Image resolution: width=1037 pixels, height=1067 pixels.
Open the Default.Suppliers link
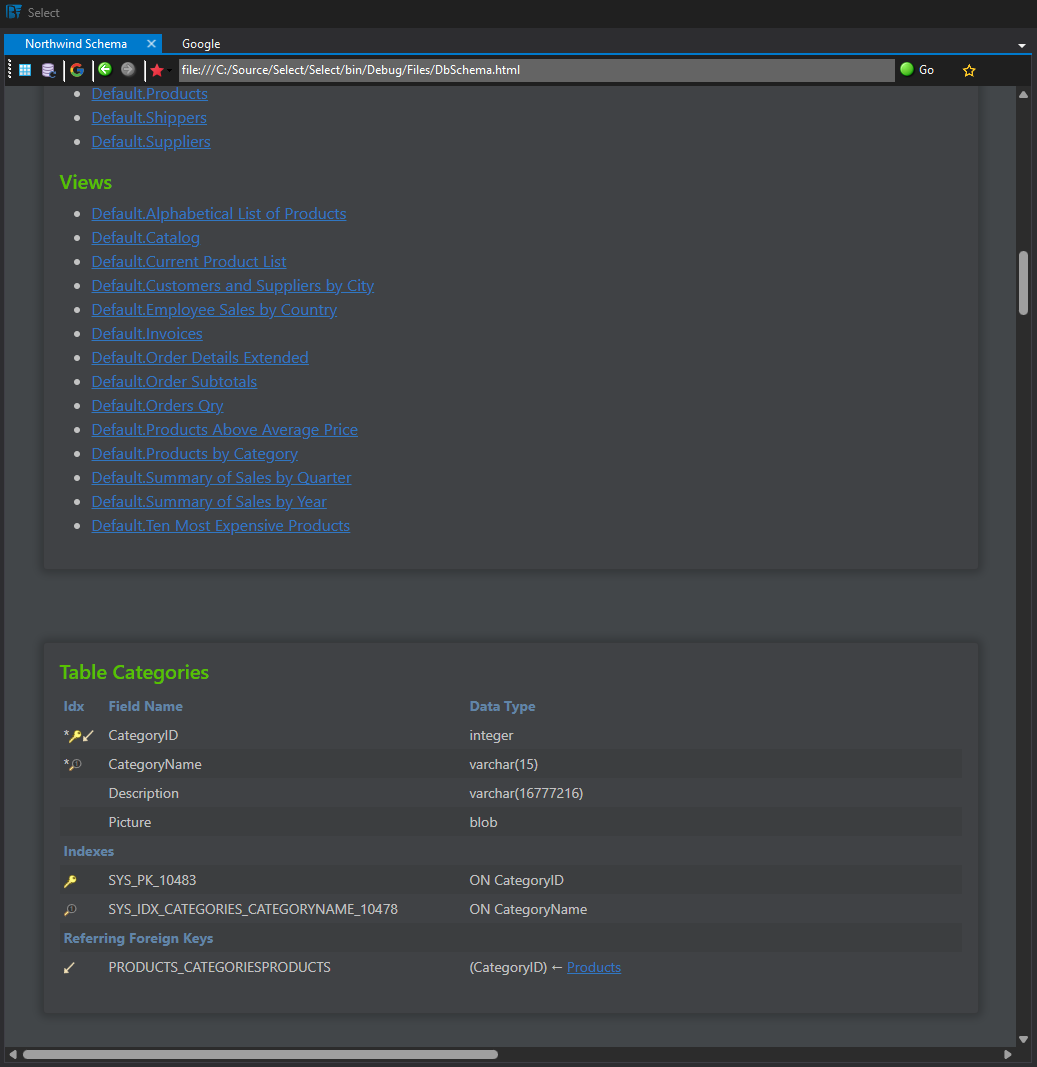coord(151,142)
